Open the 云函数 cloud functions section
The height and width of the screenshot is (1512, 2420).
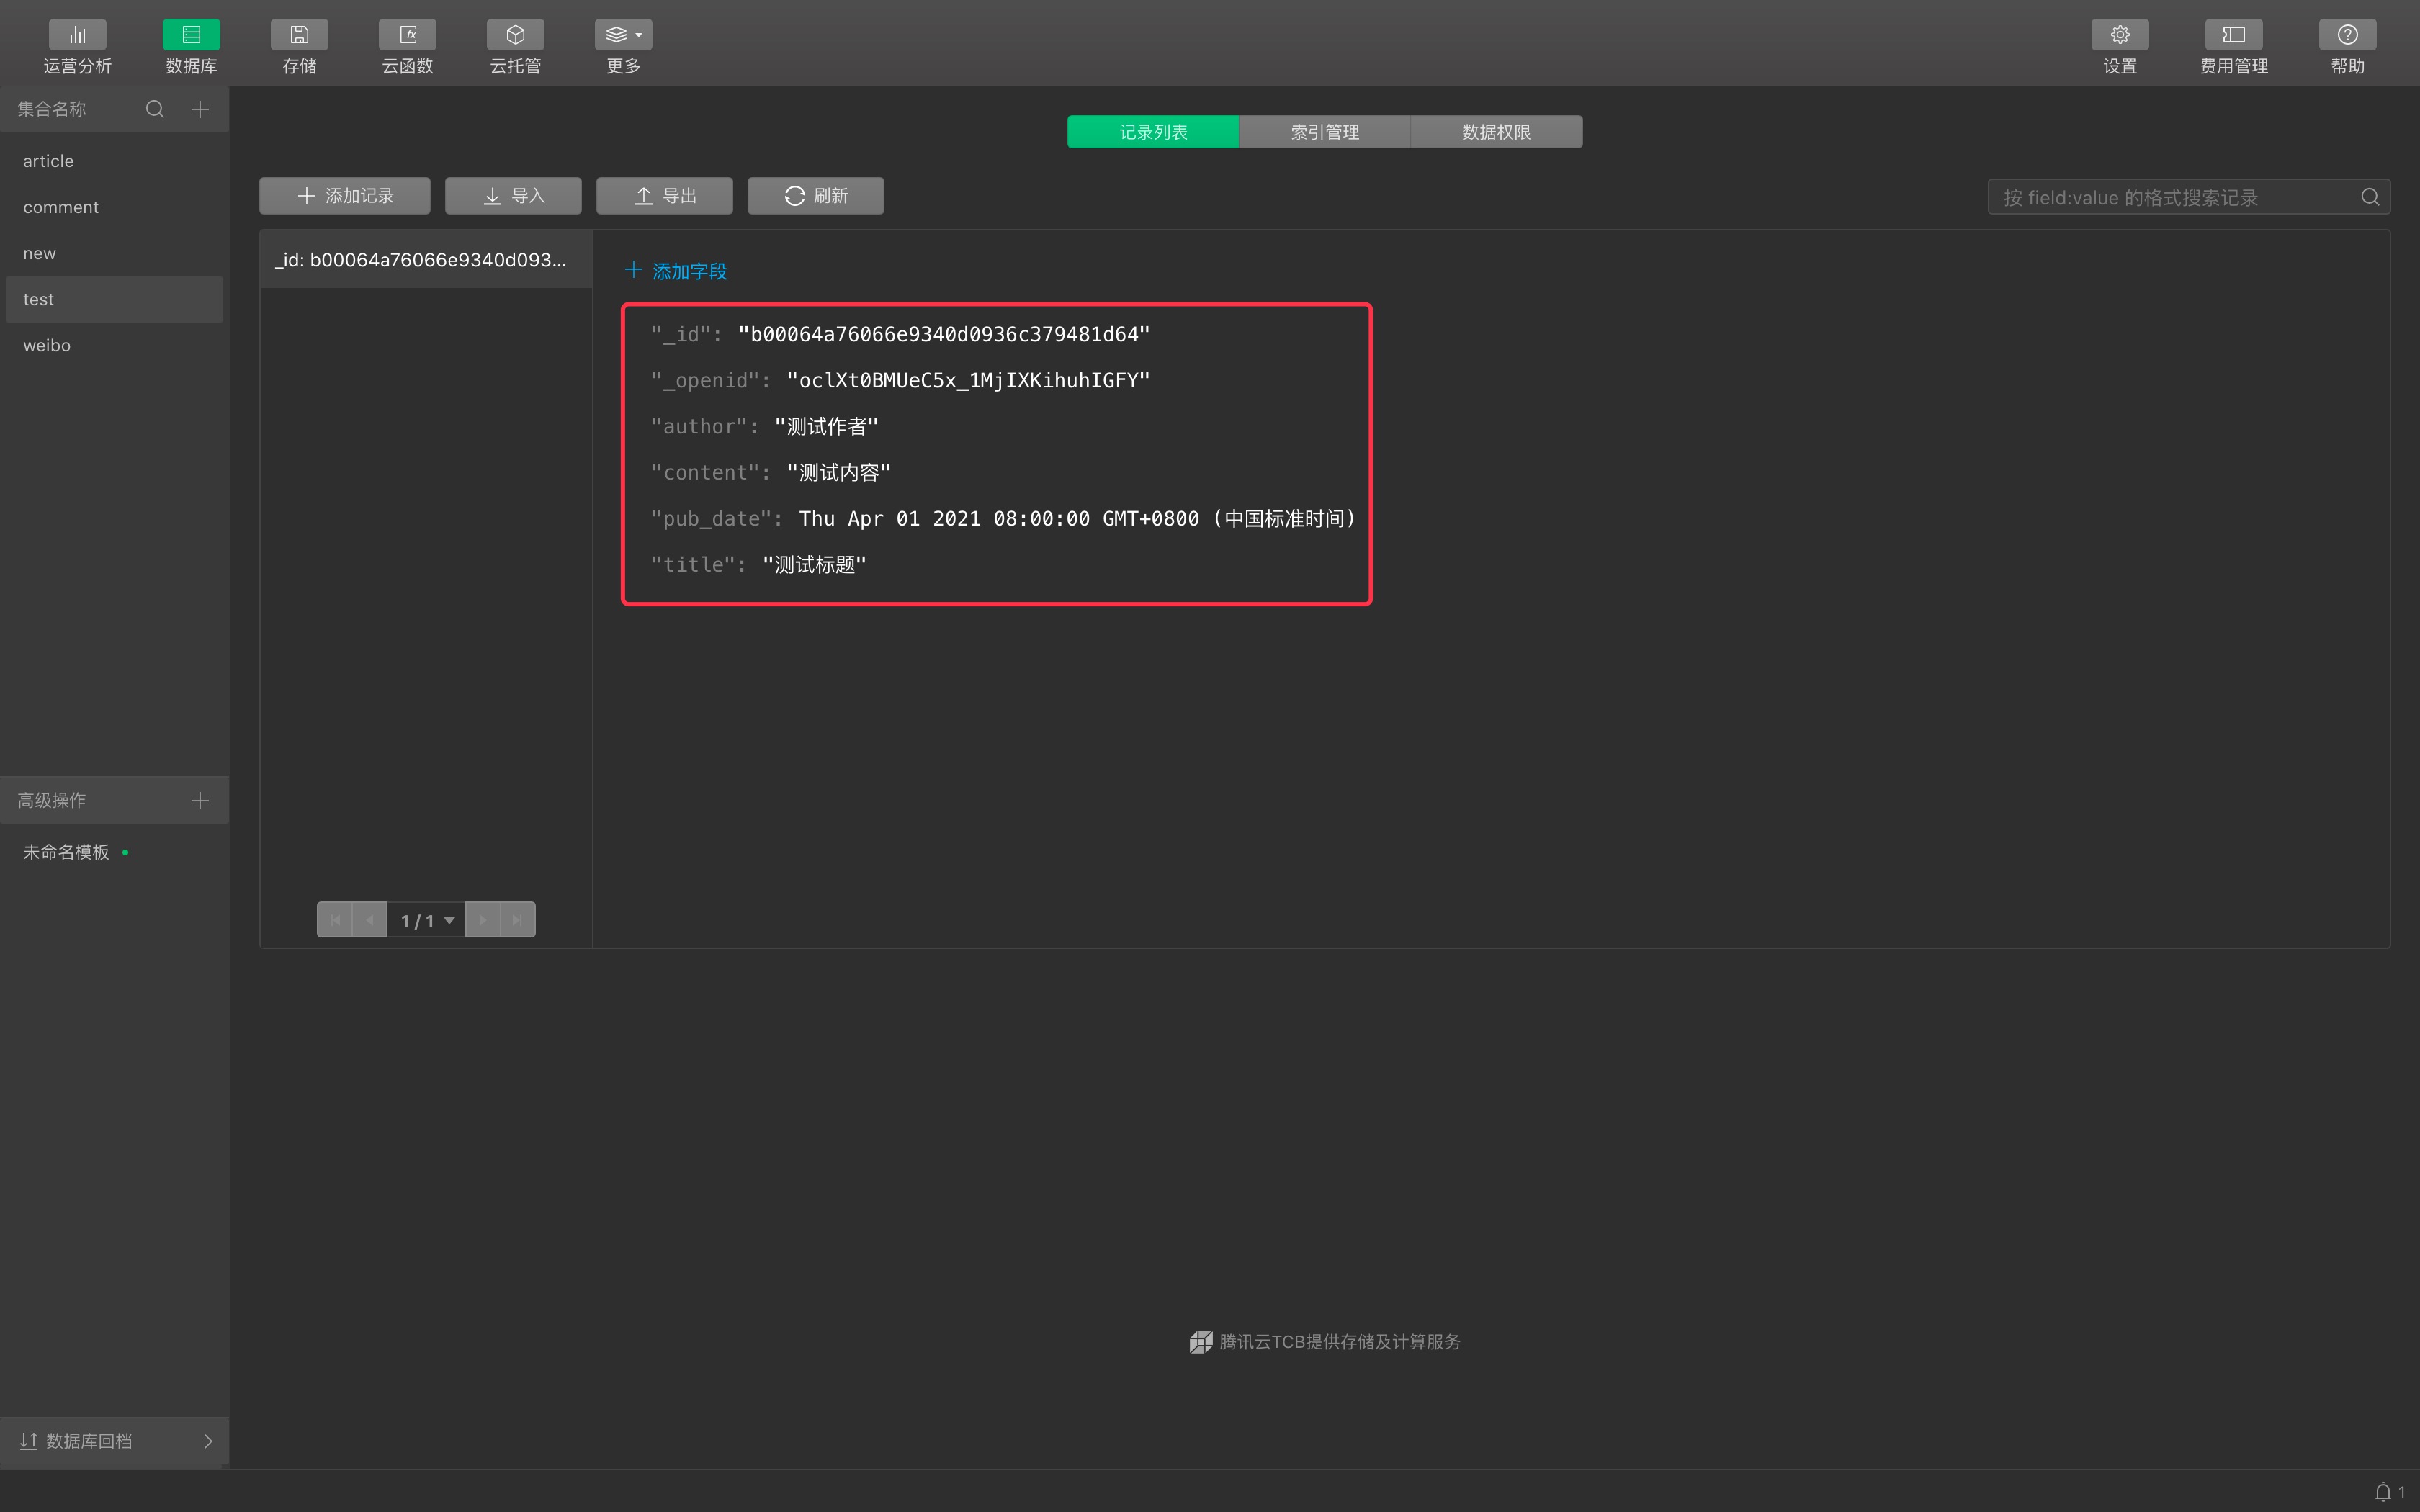(x=407, y=47)
